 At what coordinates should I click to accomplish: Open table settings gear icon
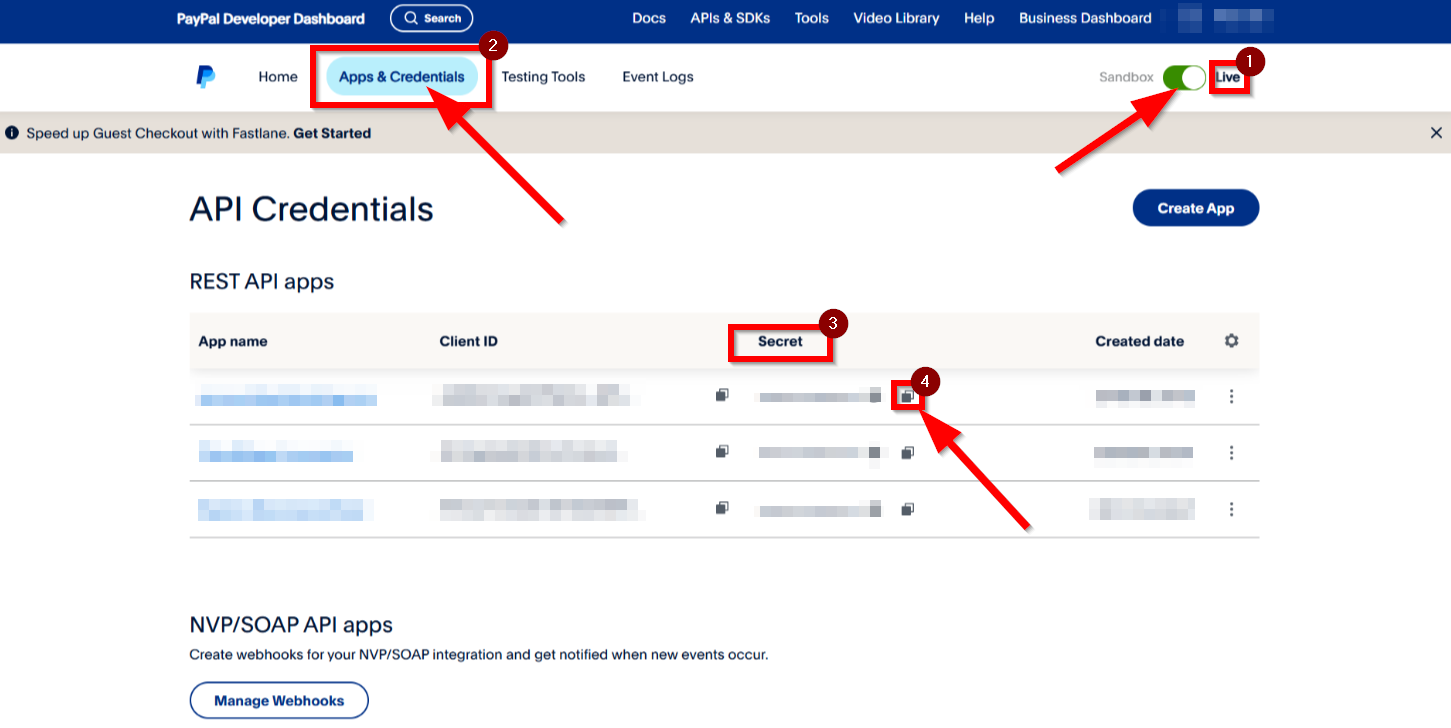click(1231, 341)
